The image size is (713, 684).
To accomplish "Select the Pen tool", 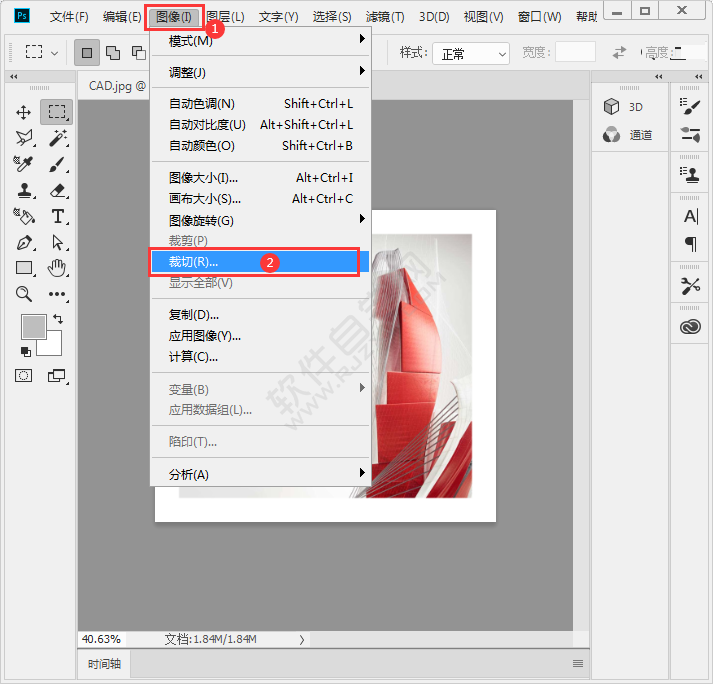I will click(x=24, y=242).
